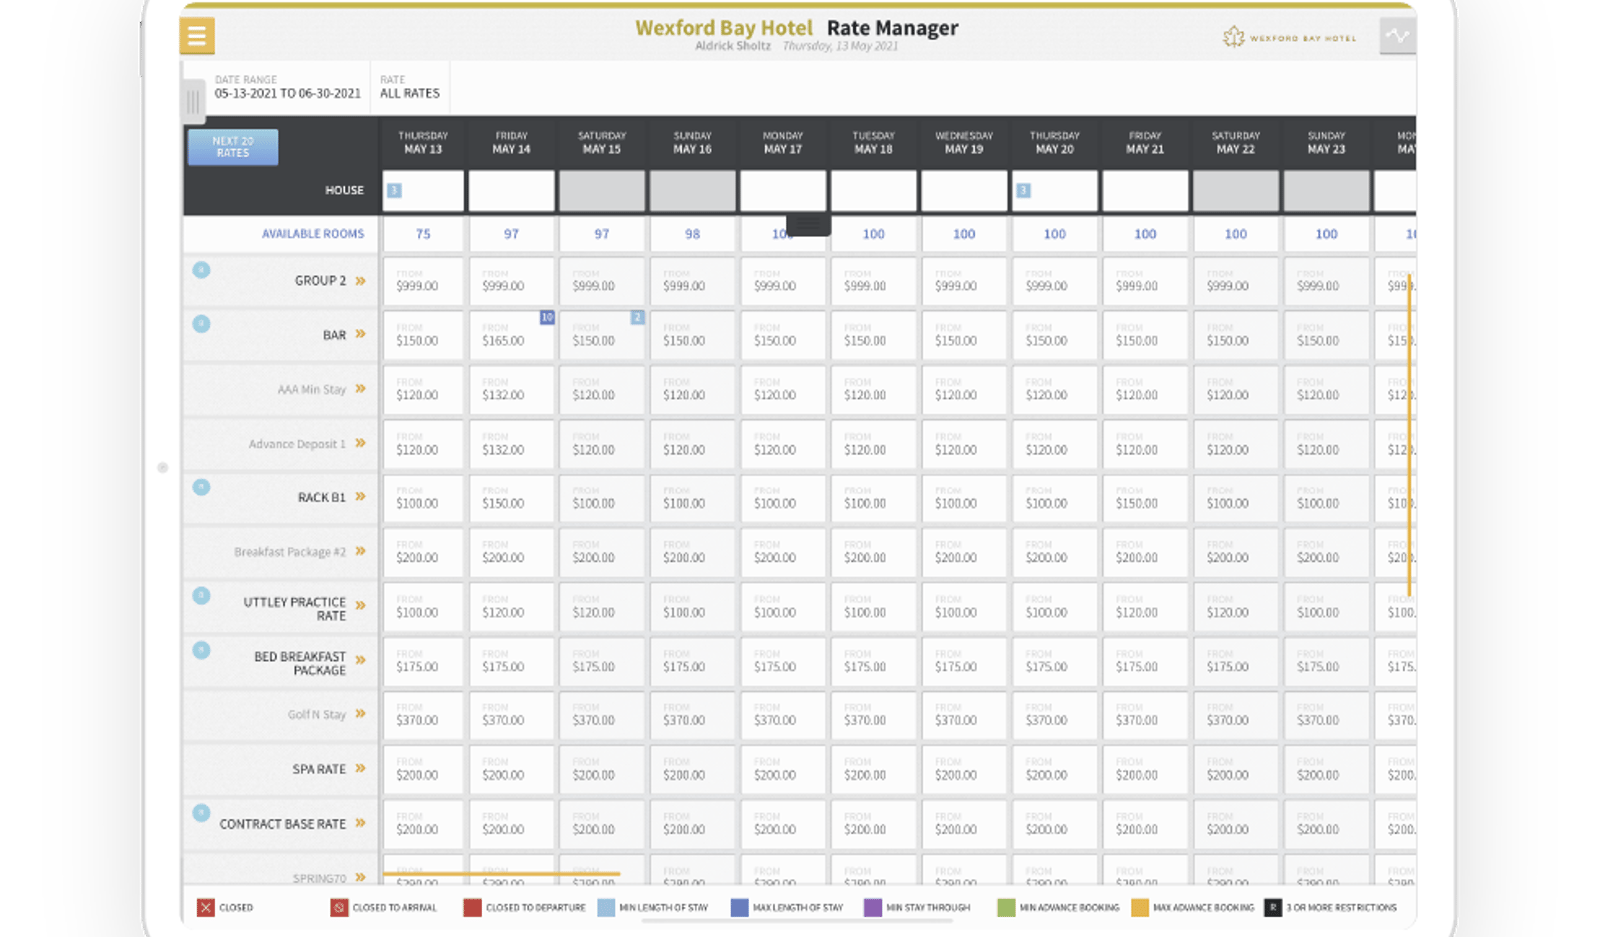The image size is (1600, 937).
Task: Click the House restriction badge on May 13
Action: click(395, 190)
